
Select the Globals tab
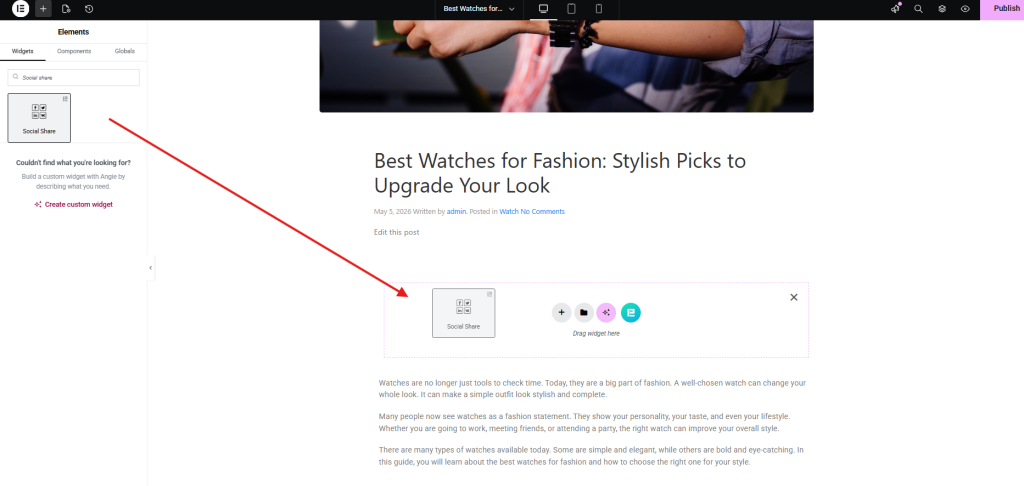coord(125,51)
